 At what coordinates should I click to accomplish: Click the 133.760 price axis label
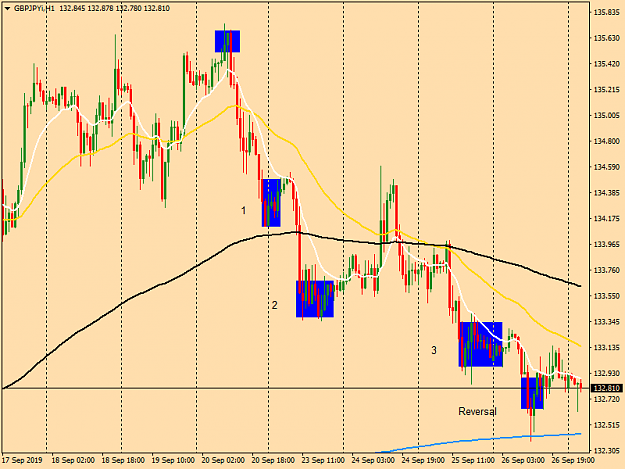pos(607,270)
